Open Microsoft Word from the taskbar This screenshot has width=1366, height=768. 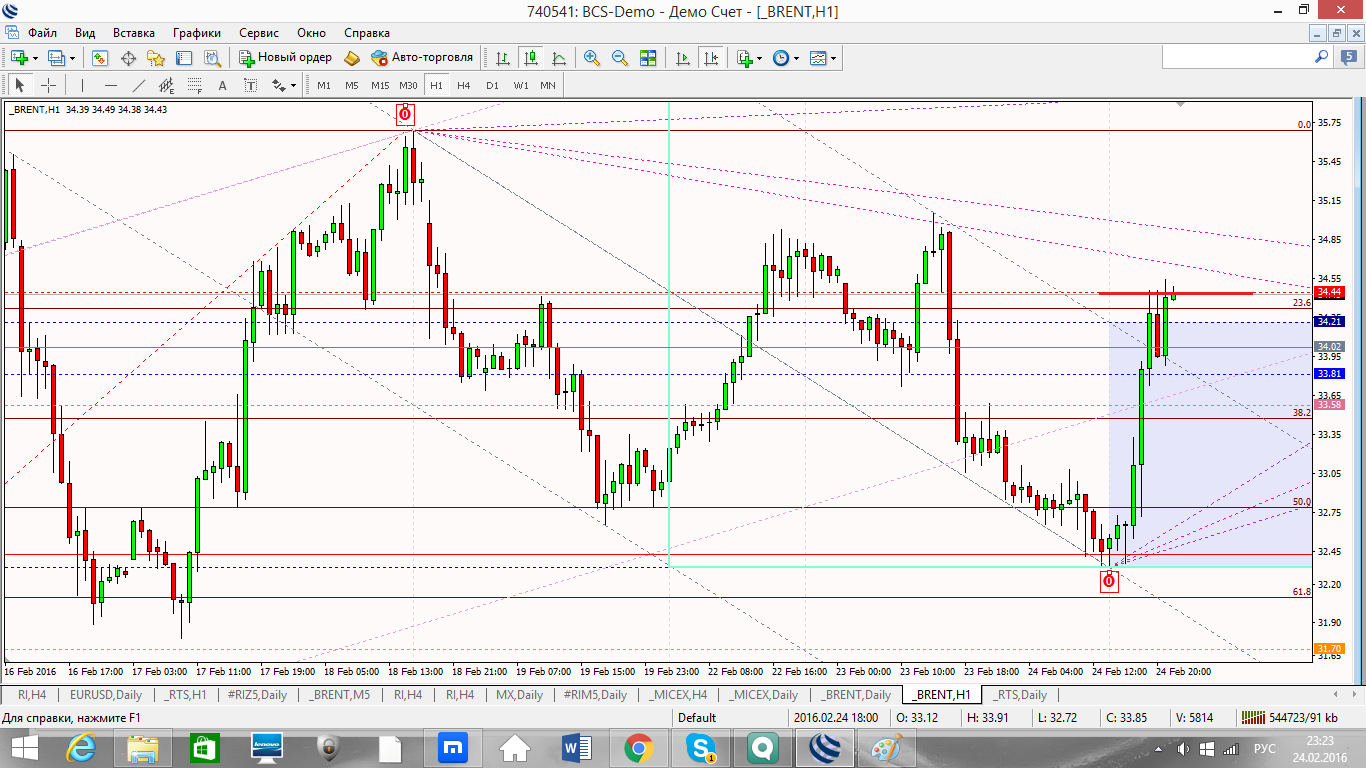pos(578,747)
